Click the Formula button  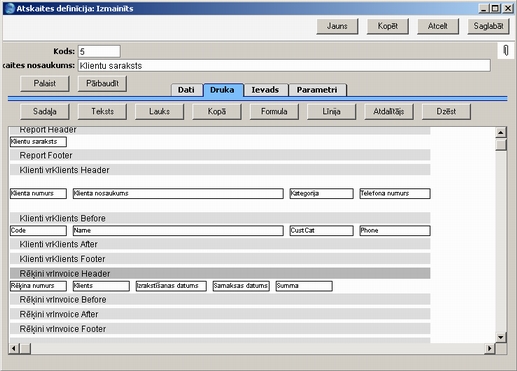274,111
